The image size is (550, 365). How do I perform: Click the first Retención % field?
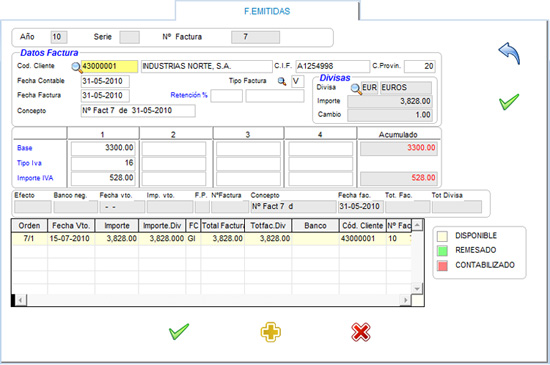(x=227, y=96)
